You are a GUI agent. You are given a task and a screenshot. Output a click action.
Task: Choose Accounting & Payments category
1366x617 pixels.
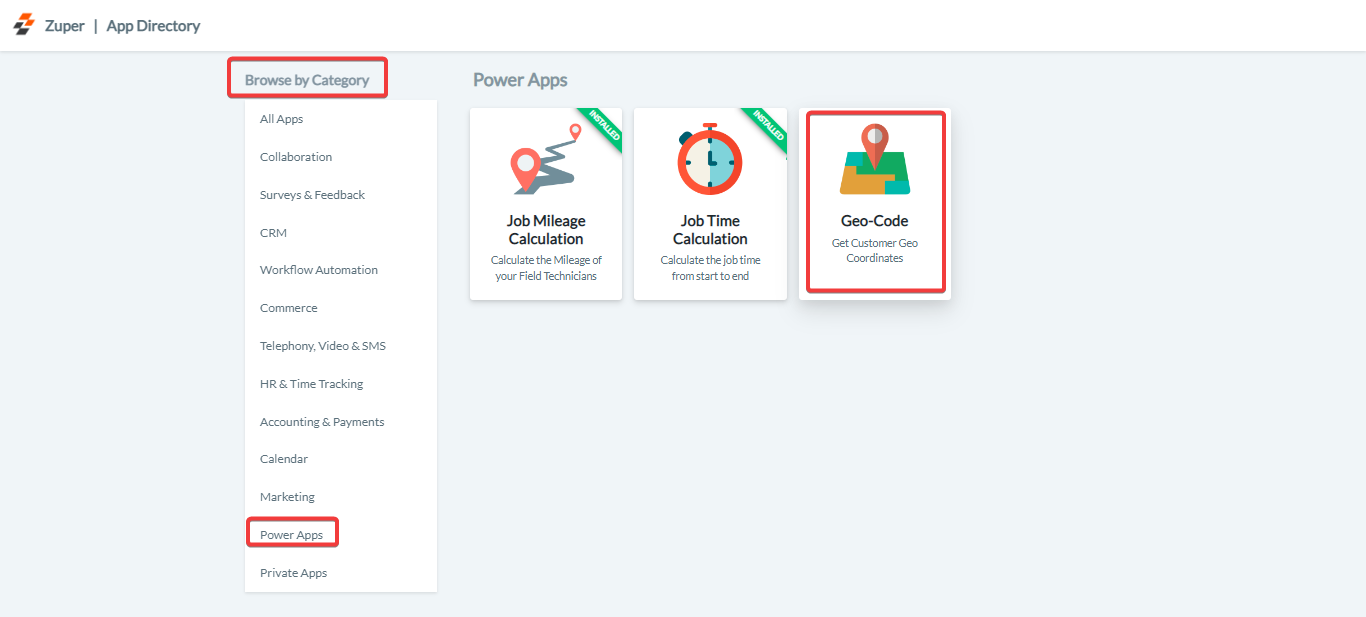pyautogui.click(x=322, y=422)
